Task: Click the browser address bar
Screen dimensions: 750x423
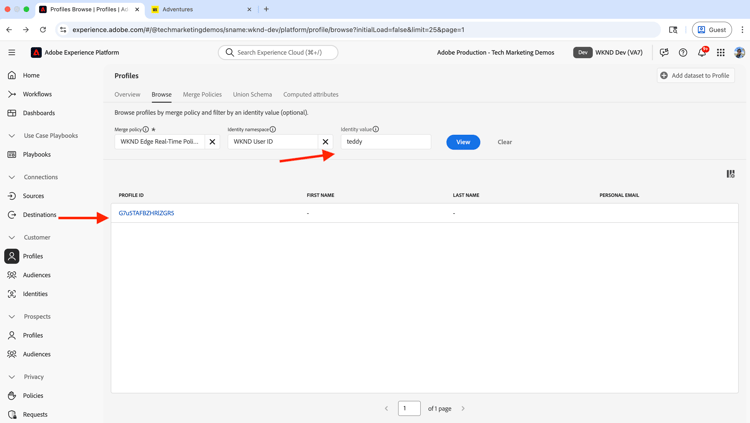Action: pyautogui.click(x=359, y=30)
